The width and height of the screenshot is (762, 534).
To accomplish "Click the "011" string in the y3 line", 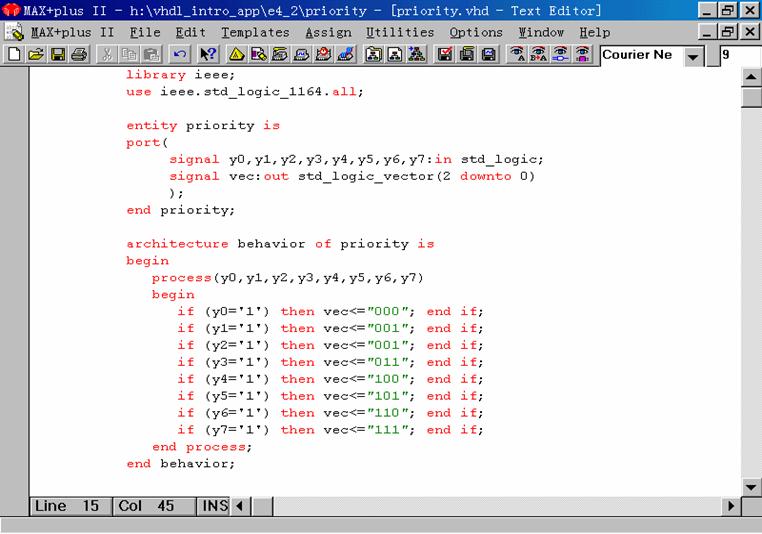I will [x=386, y=362].
